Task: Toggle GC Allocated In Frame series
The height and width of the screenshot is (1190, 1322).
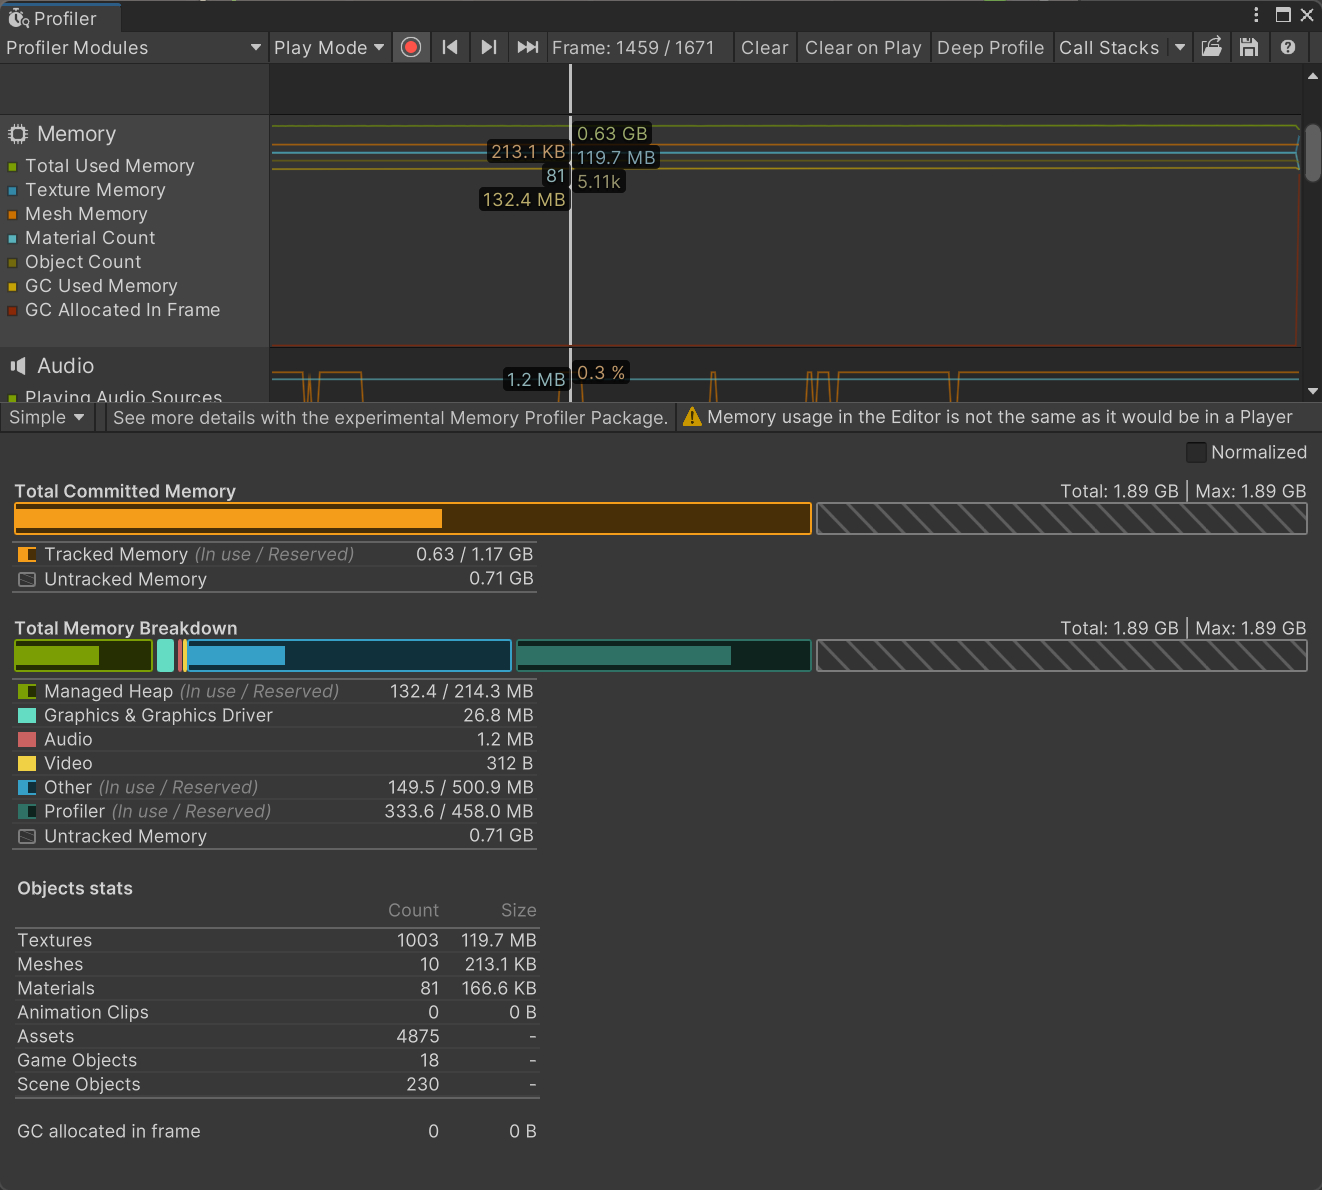Action: (x=13, y=311)
